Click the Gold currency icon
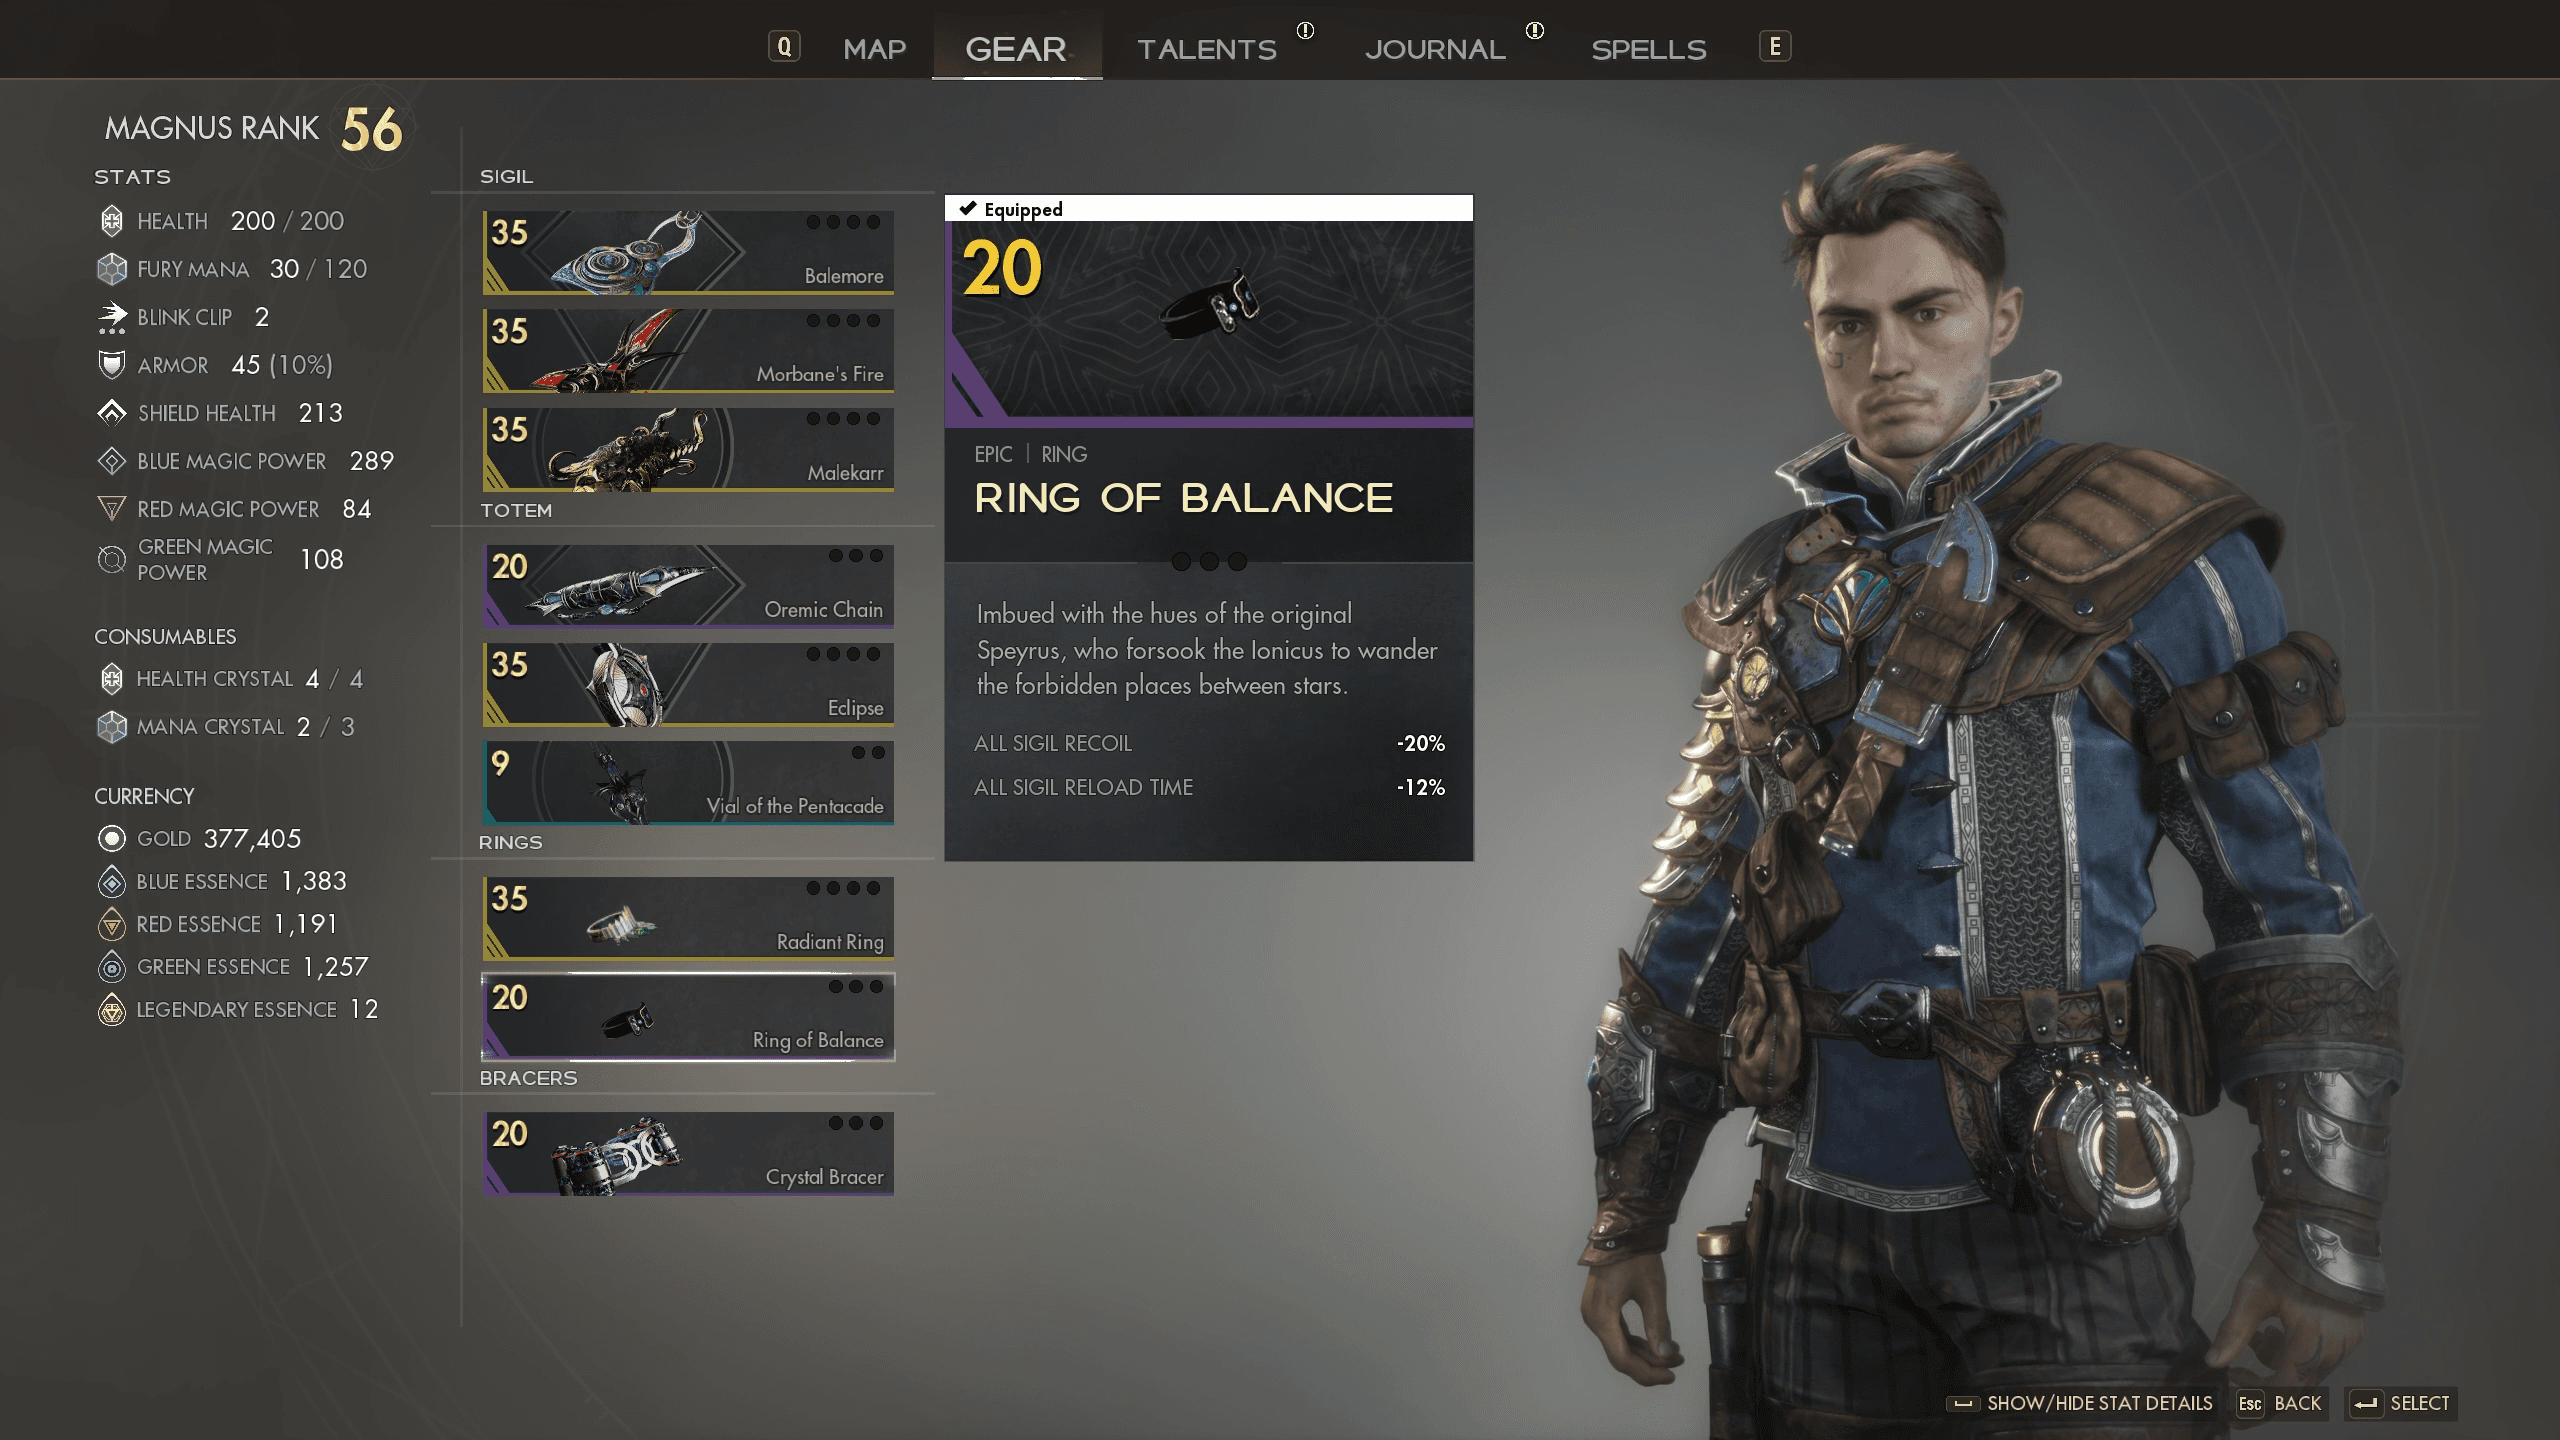This screenshot has width=2560, height=1440. point(109,837)
